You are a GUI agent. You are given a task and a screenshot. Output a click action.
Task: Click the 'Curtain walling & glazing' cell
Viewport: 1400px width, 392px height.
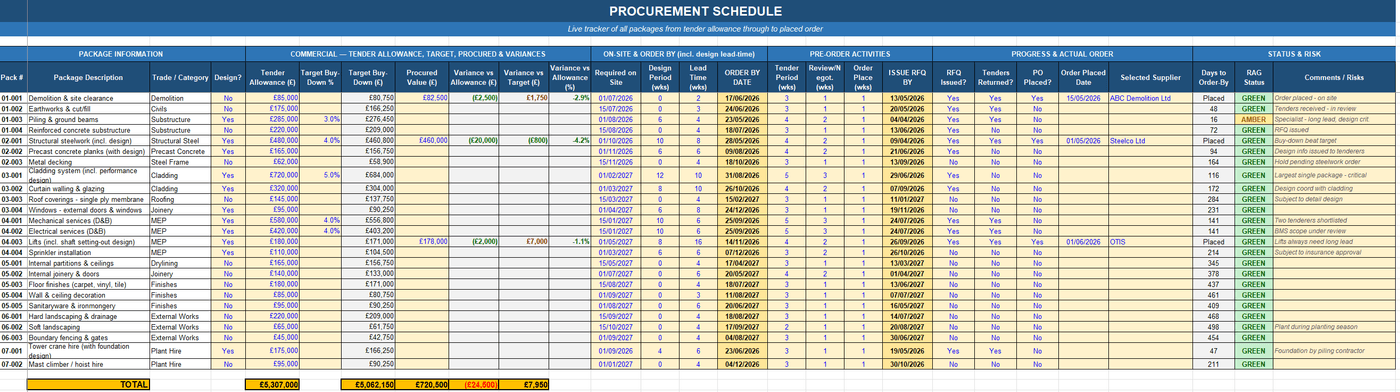tap(87, 188)
